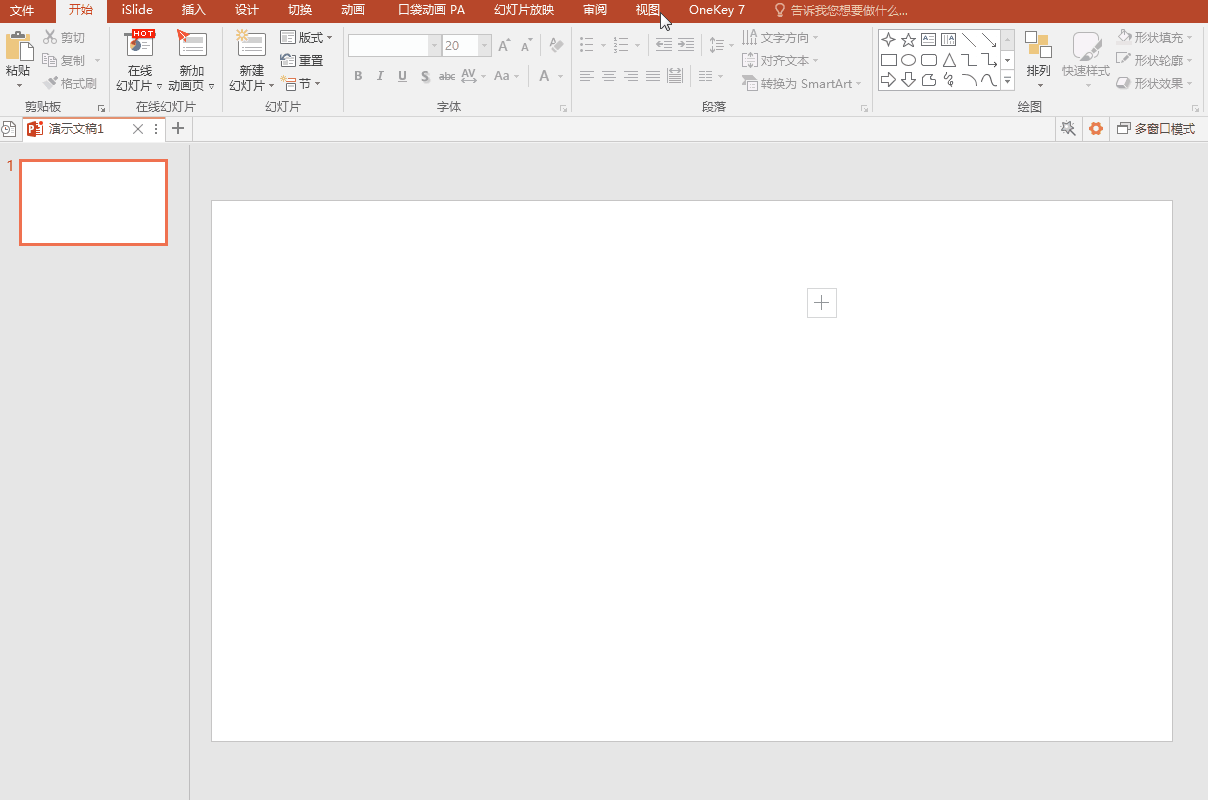
Task: Switch to the 视图 (View) tab
Action: 647,10
